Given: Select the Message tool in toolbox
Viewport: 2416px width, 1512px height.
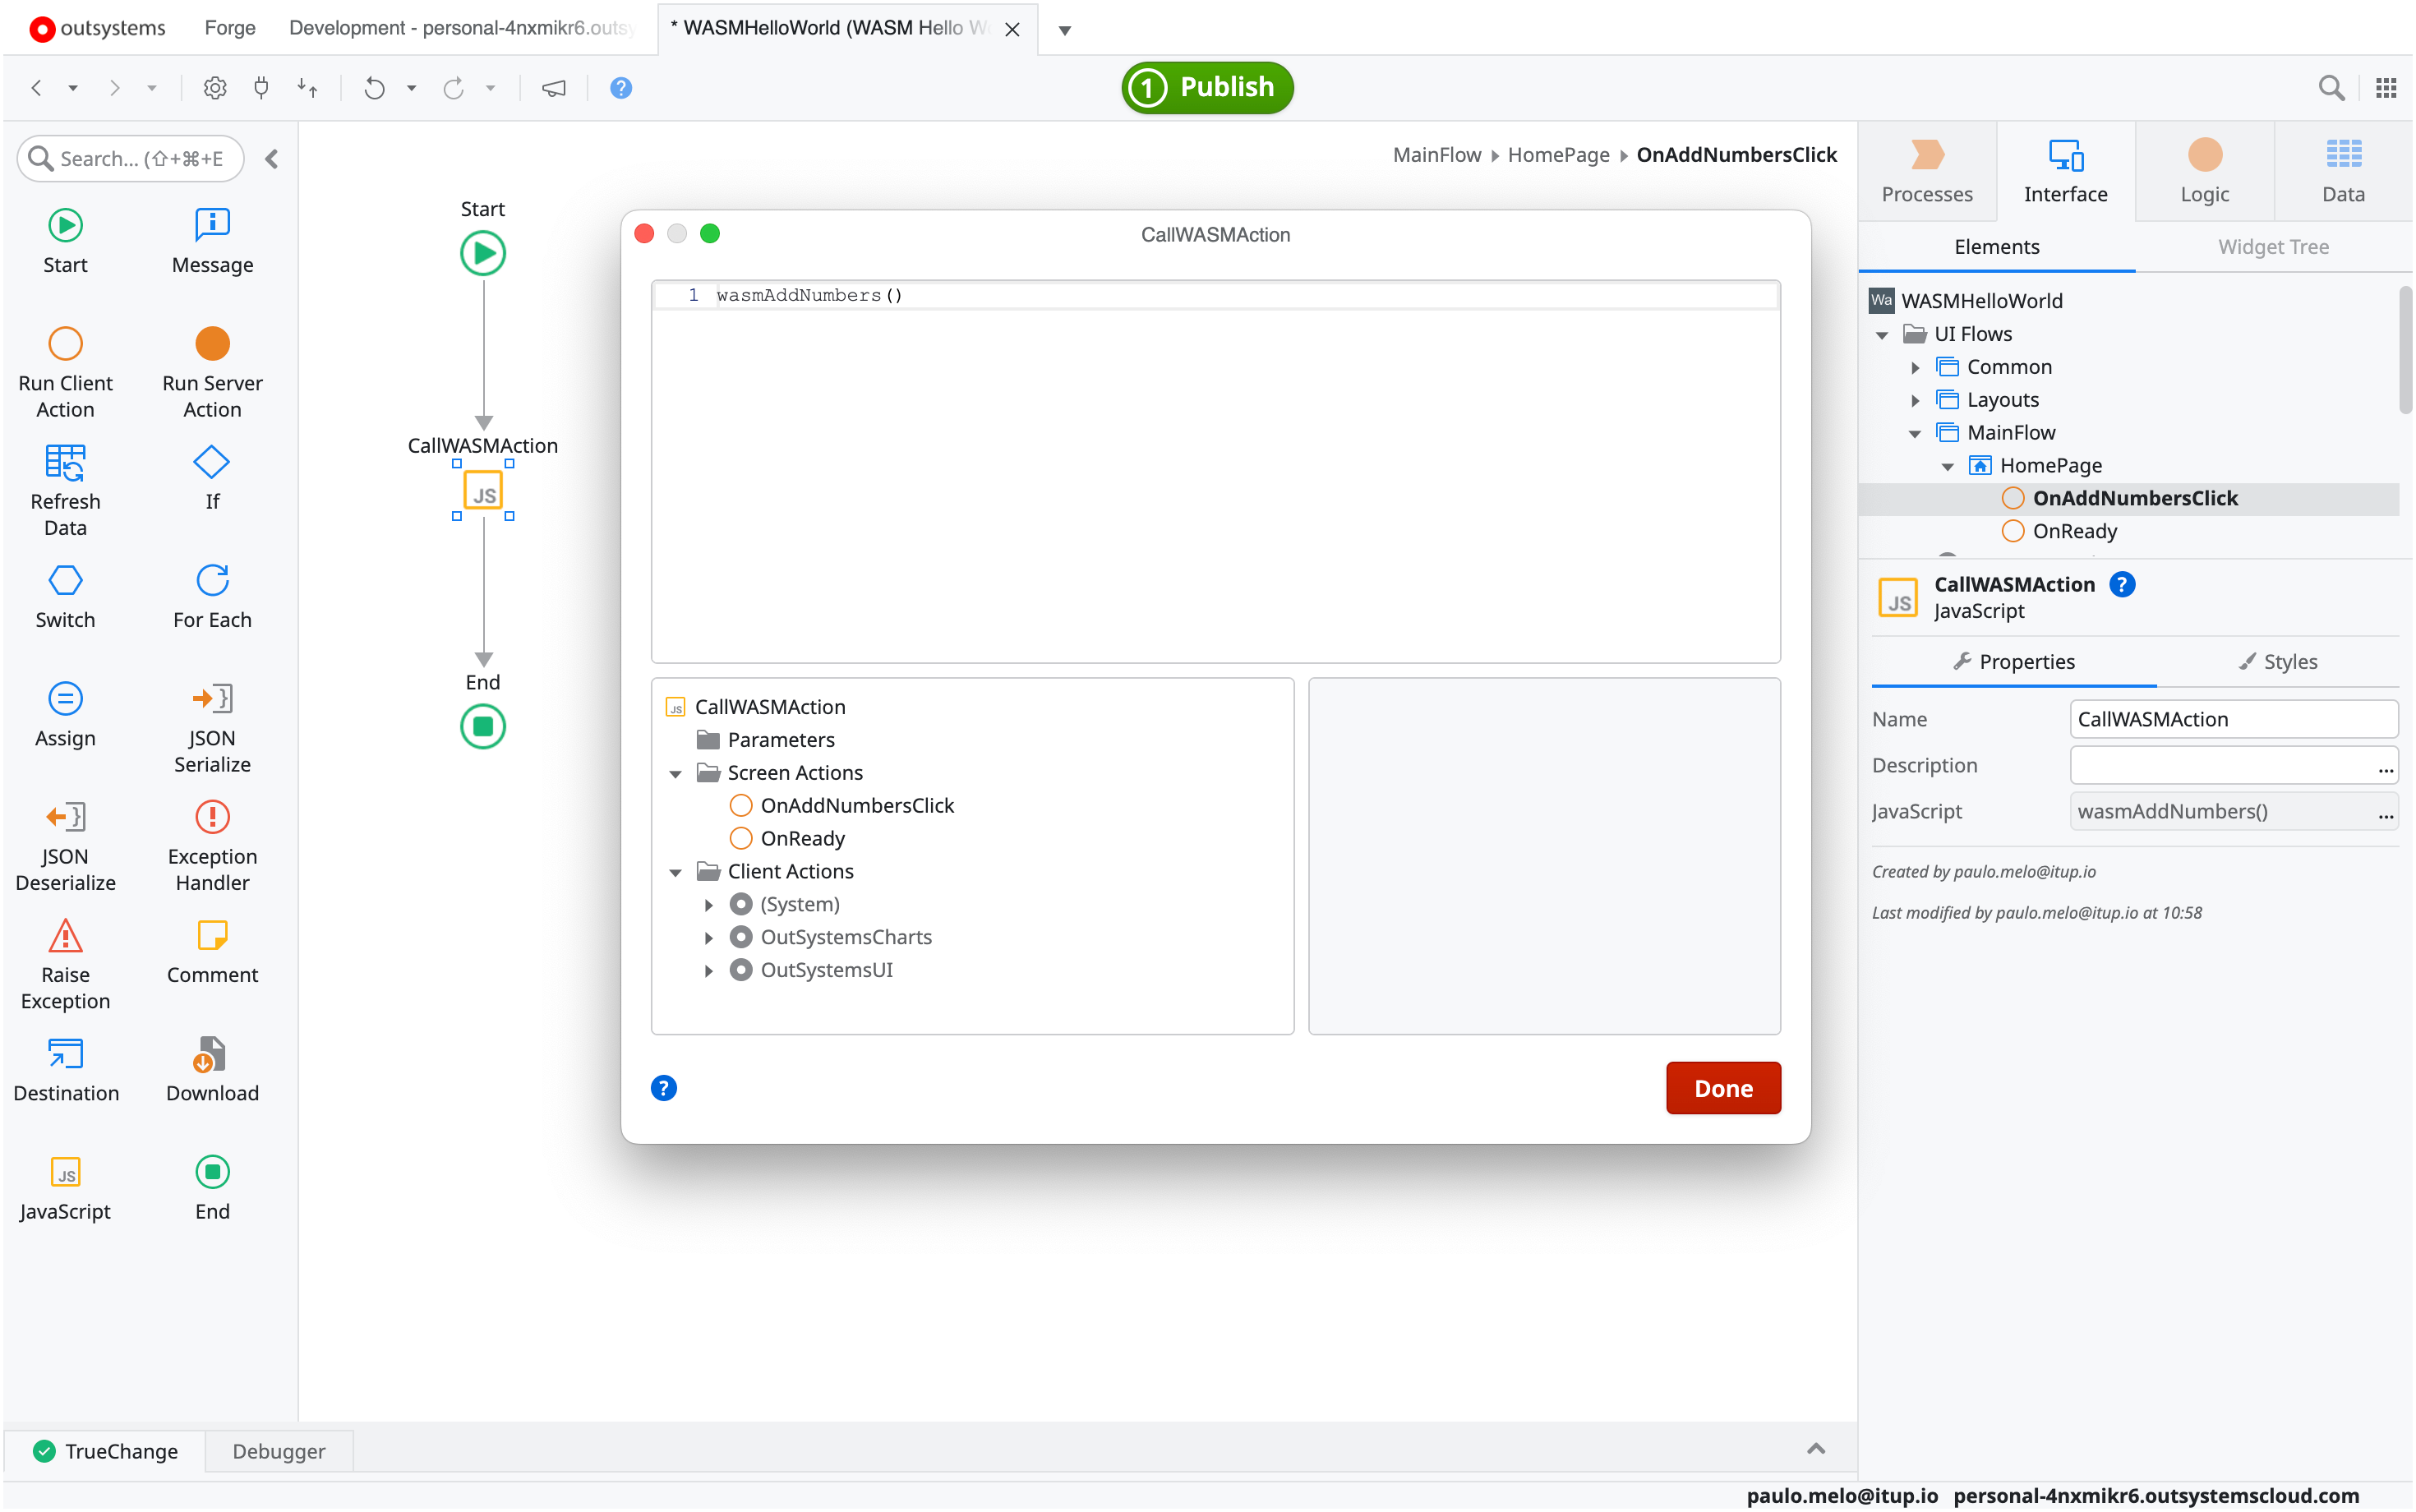Looking at the screenshot, I should pyautogui.click(x=212, y=241).
